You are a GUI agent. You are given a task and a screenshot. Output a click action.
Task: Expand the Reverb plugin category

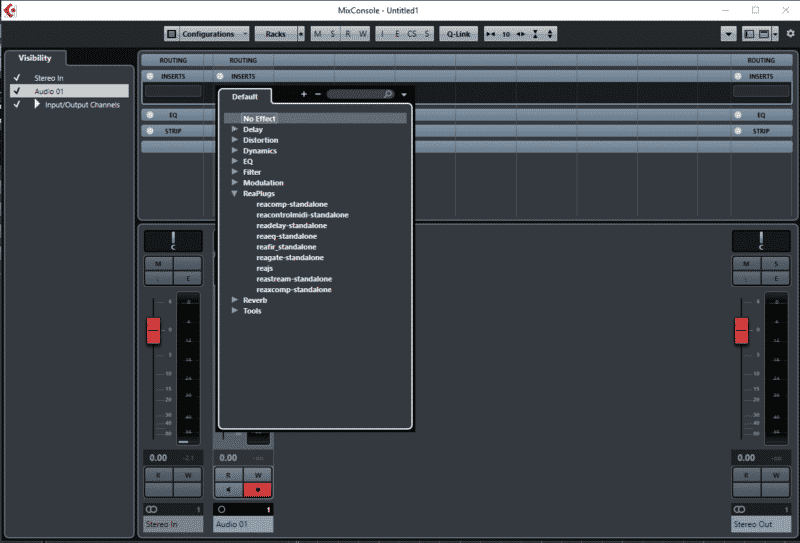click(235, 300)
